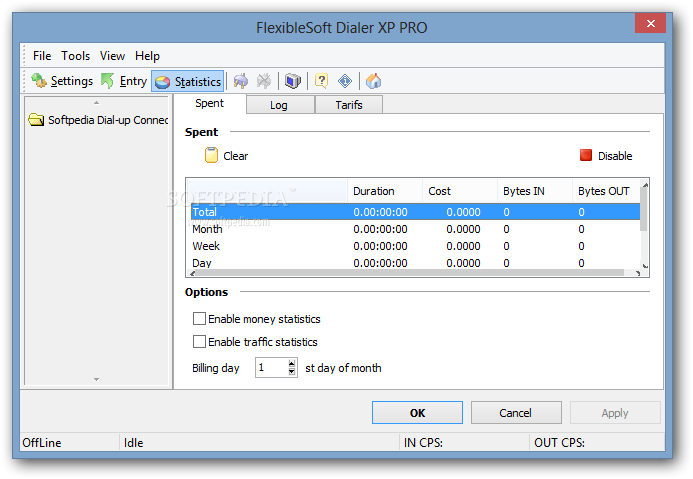Click the Cancel button
693x479 pixels.
click(x=516, y=413)
